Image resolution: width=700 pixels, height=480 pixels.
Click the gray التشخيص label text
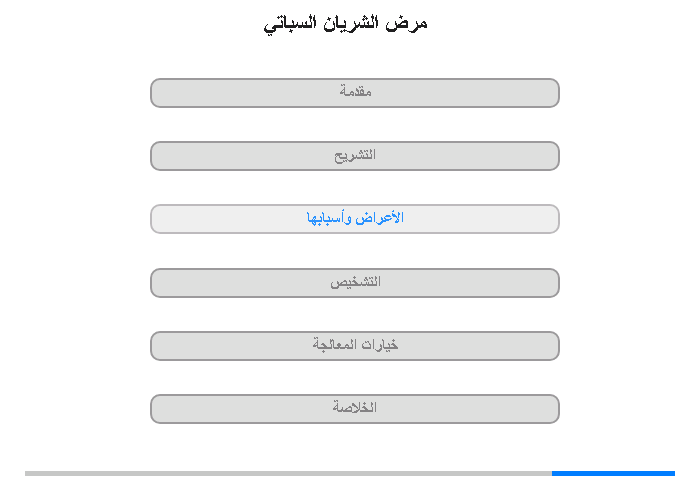(355, 282)
